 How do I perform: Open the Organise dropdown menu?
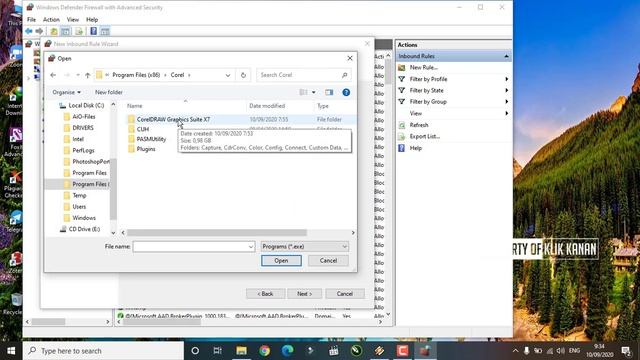pyautogui.click(x=66, y=92)
